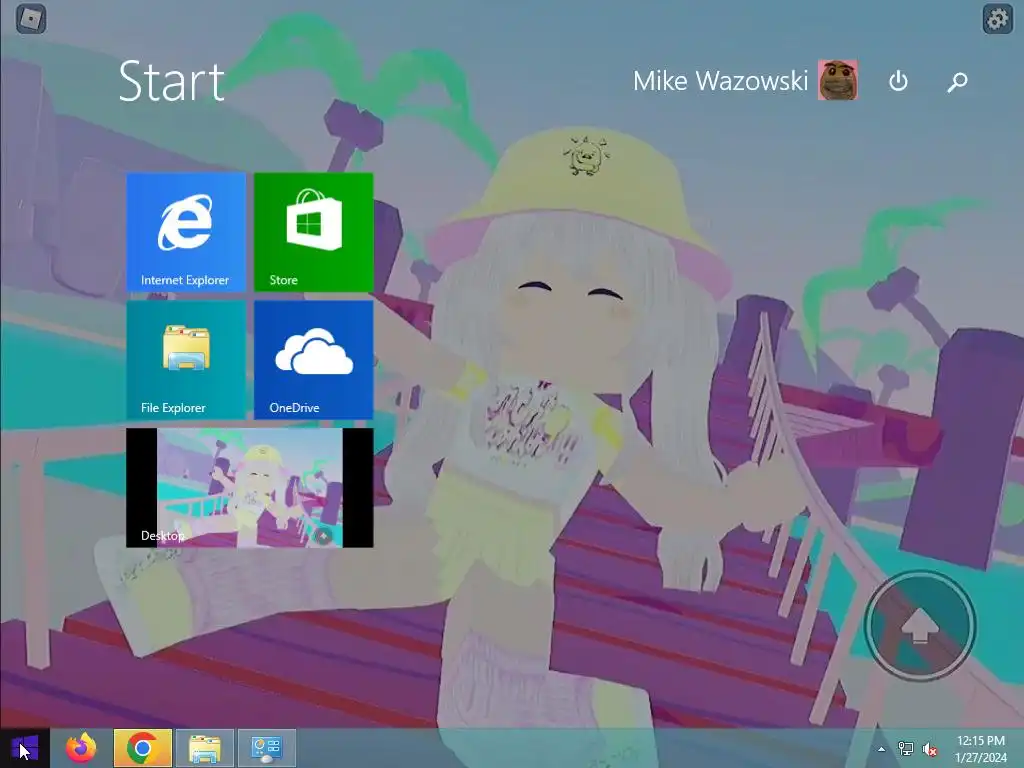Launch Chrome from the taskbar

(x=142, y=748)
